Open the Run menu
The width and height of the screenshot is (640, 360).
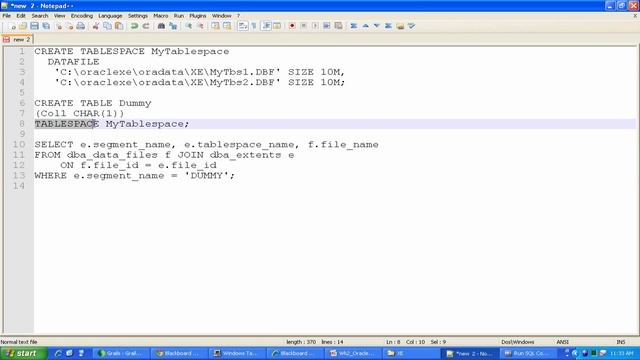tap(179, 16)
